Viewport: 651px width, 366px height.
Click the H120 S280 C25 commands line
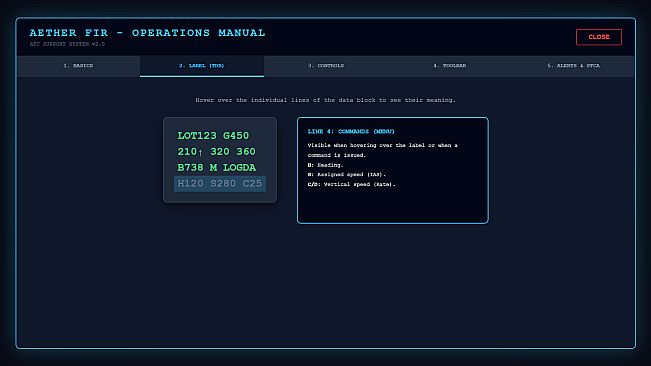coord(220,183)
